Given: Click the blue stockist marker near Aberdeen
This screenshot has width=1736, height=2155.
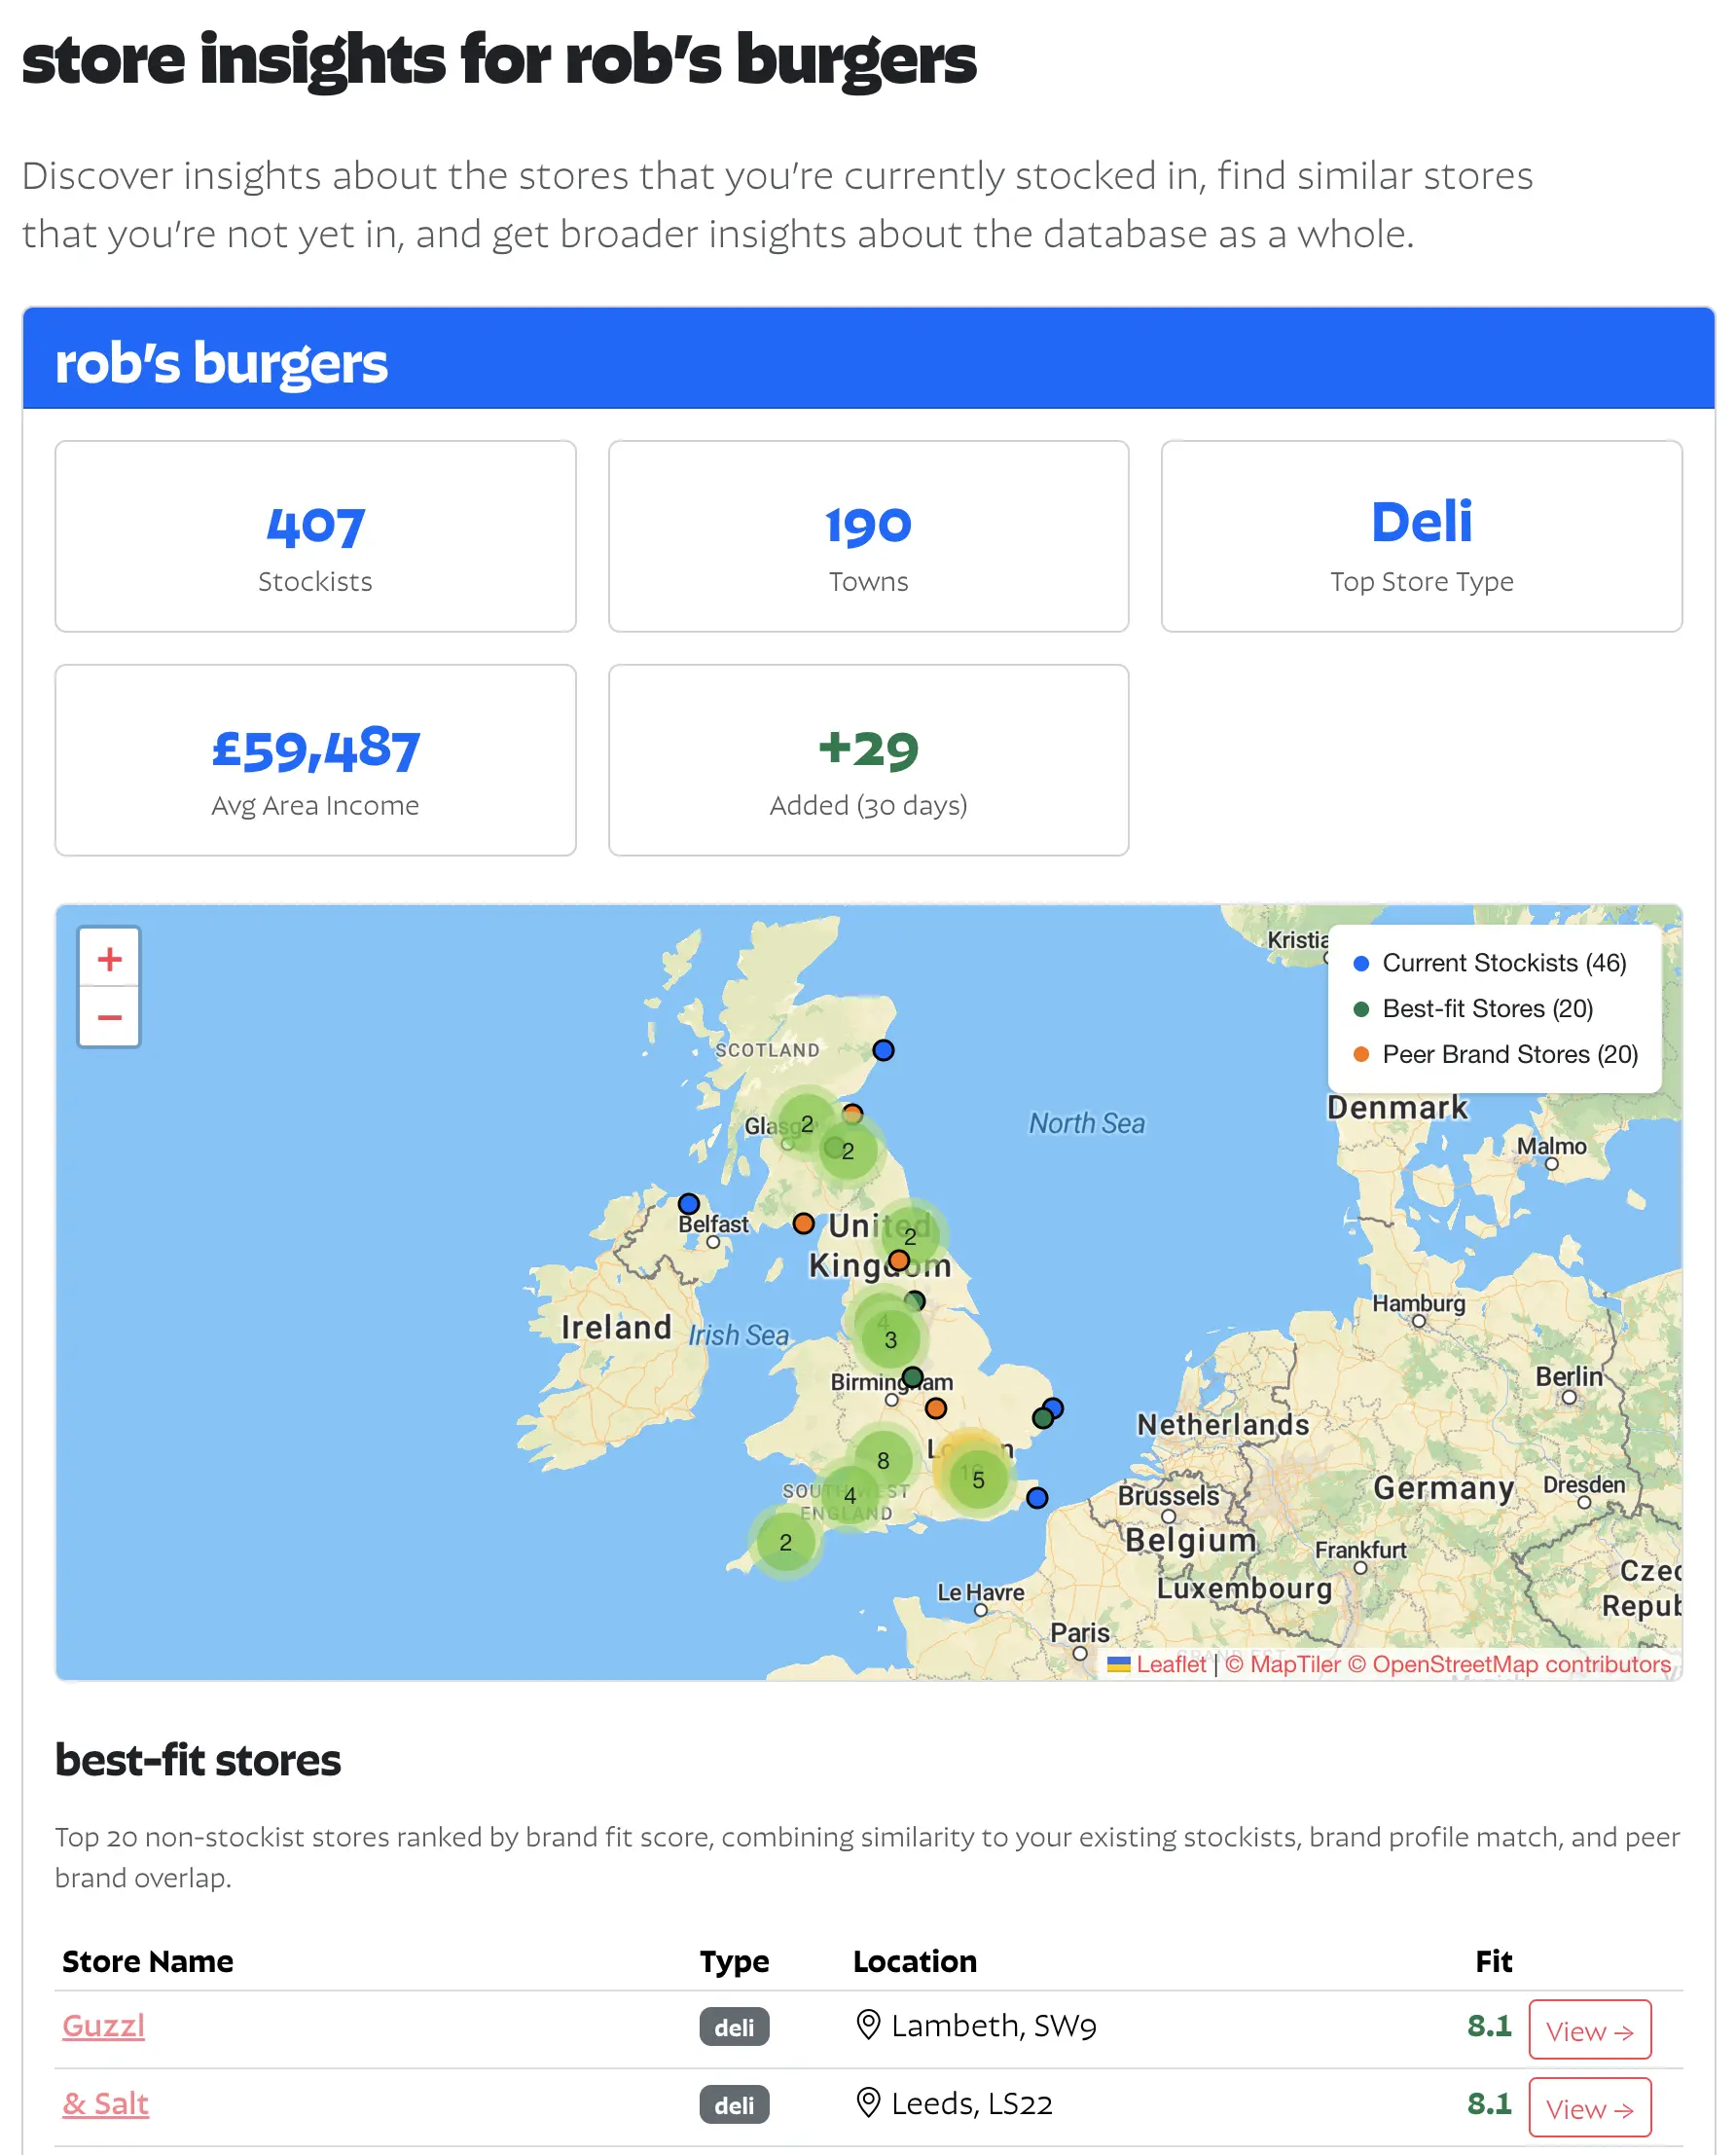Looking at the screenshot, I should coord(883,1049).
